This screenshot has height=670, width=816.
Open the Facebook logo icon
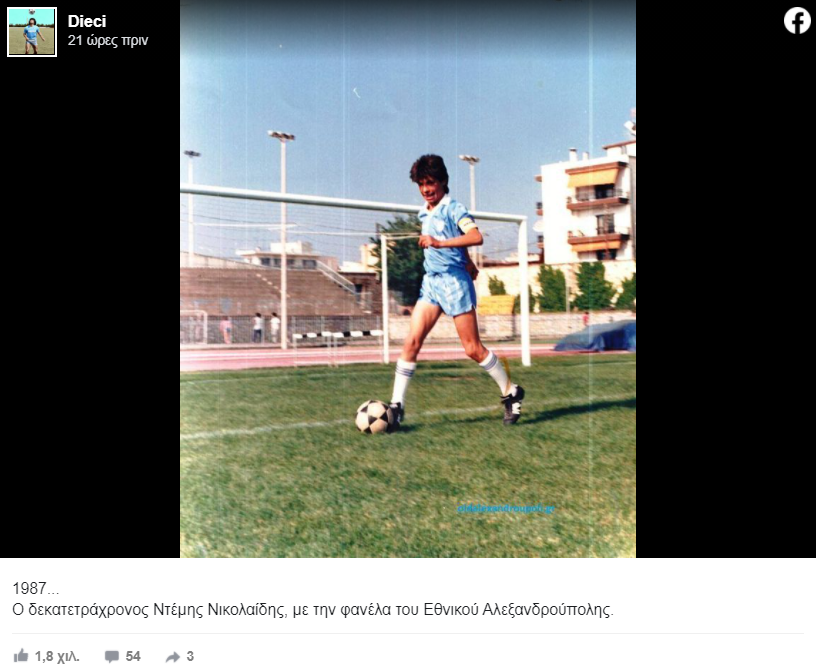tap(797, 21)
